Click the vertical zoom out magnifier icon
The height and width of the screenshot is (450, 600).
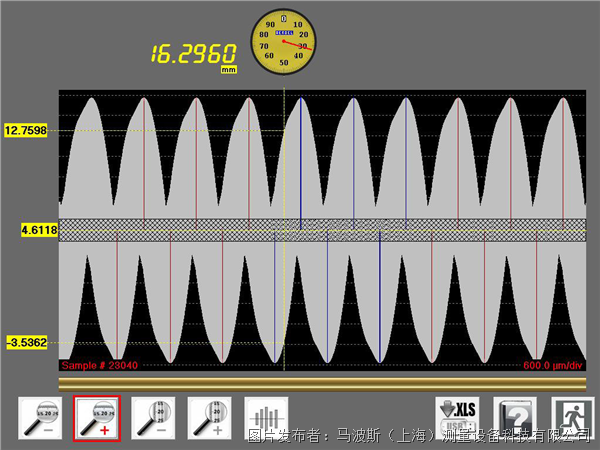tap(153, 417)
